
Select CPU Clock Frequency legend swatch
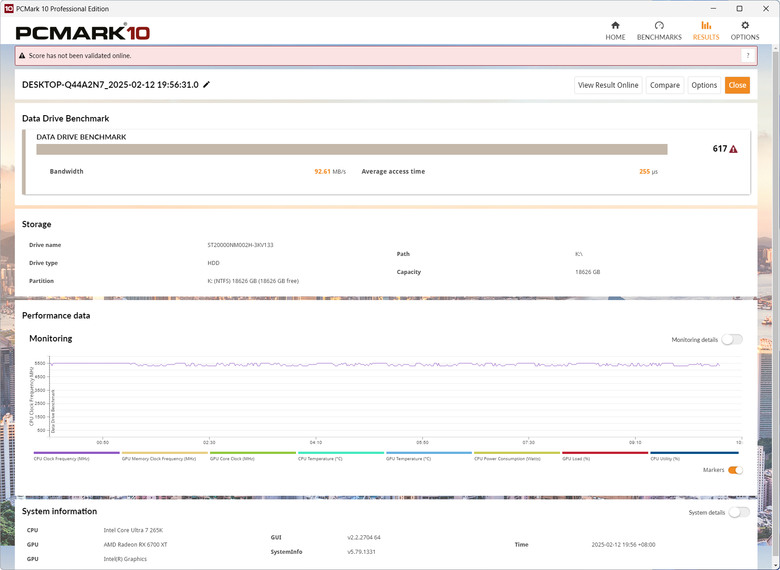(77, 453)
